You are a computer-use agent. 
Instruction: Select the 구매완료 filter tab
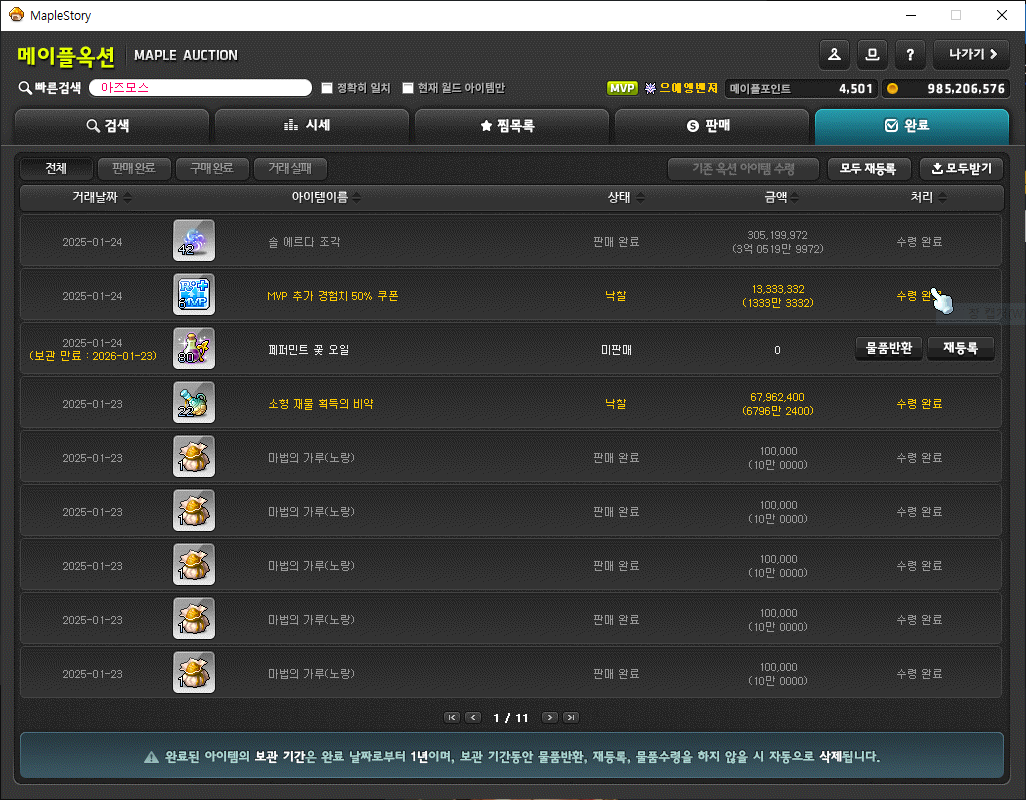click(212, 169)
